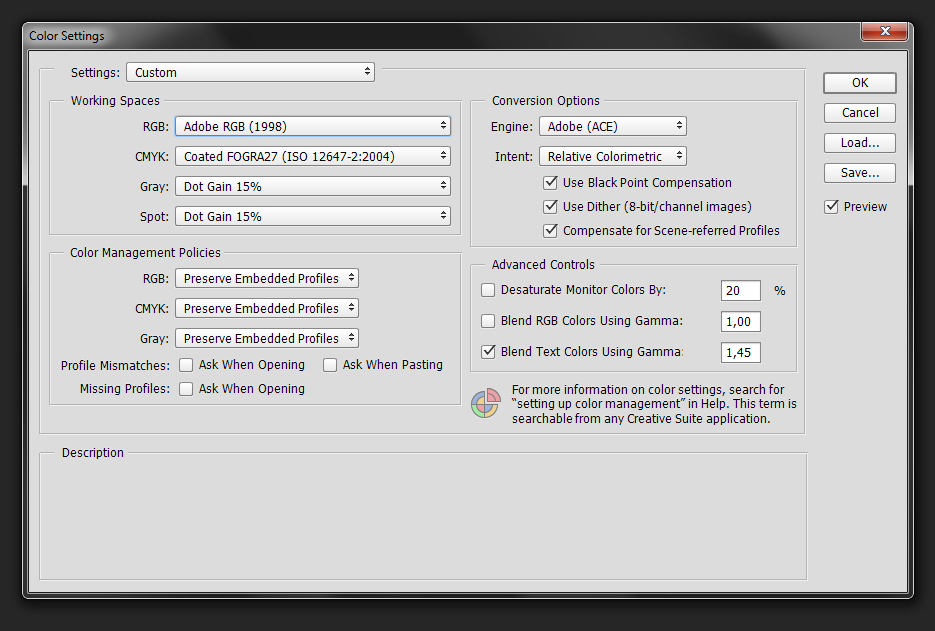This screenshot has height=631, width=935.
Task: Turn off Blend Text Colors Using Gamma
Action: pos(488,352)
